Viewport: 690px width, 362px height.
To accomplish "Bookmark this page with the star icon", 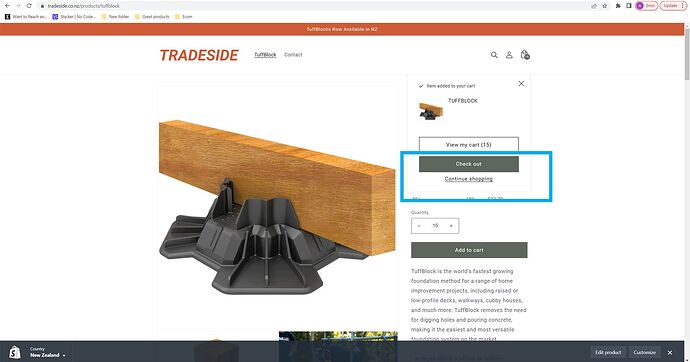I will (x=605, y=6).
